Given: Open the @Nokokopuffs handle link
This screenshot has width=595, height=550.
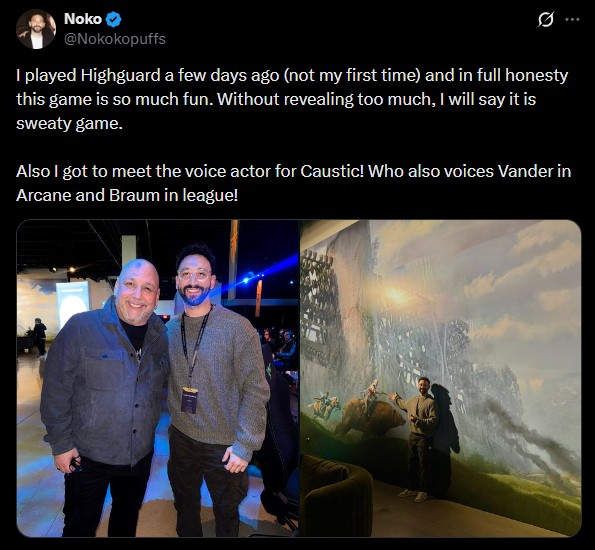Looking at the screenshot, I should [x=115, y=39].
